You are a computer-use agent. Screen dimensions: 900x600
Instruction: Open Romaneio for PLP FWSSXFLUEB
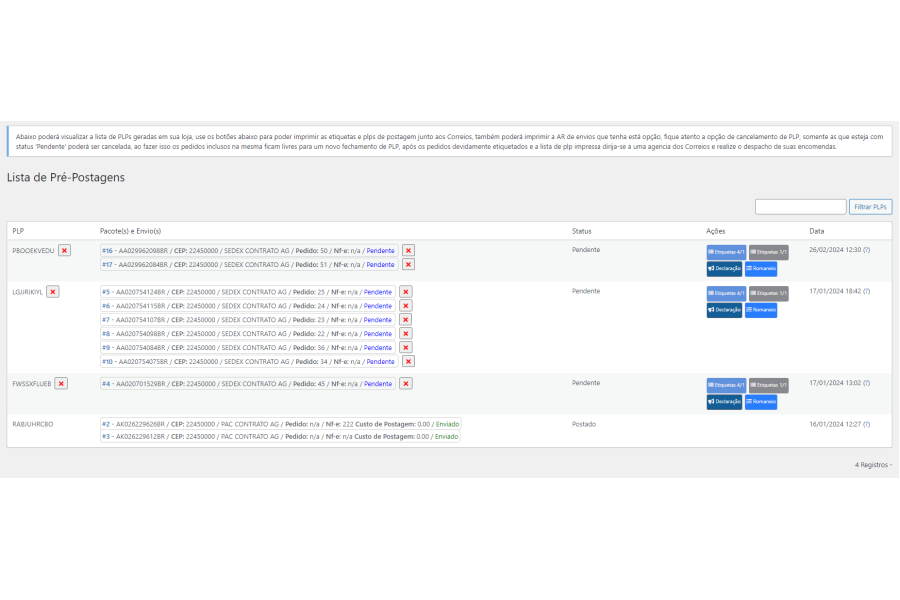(x=761, y=402)
